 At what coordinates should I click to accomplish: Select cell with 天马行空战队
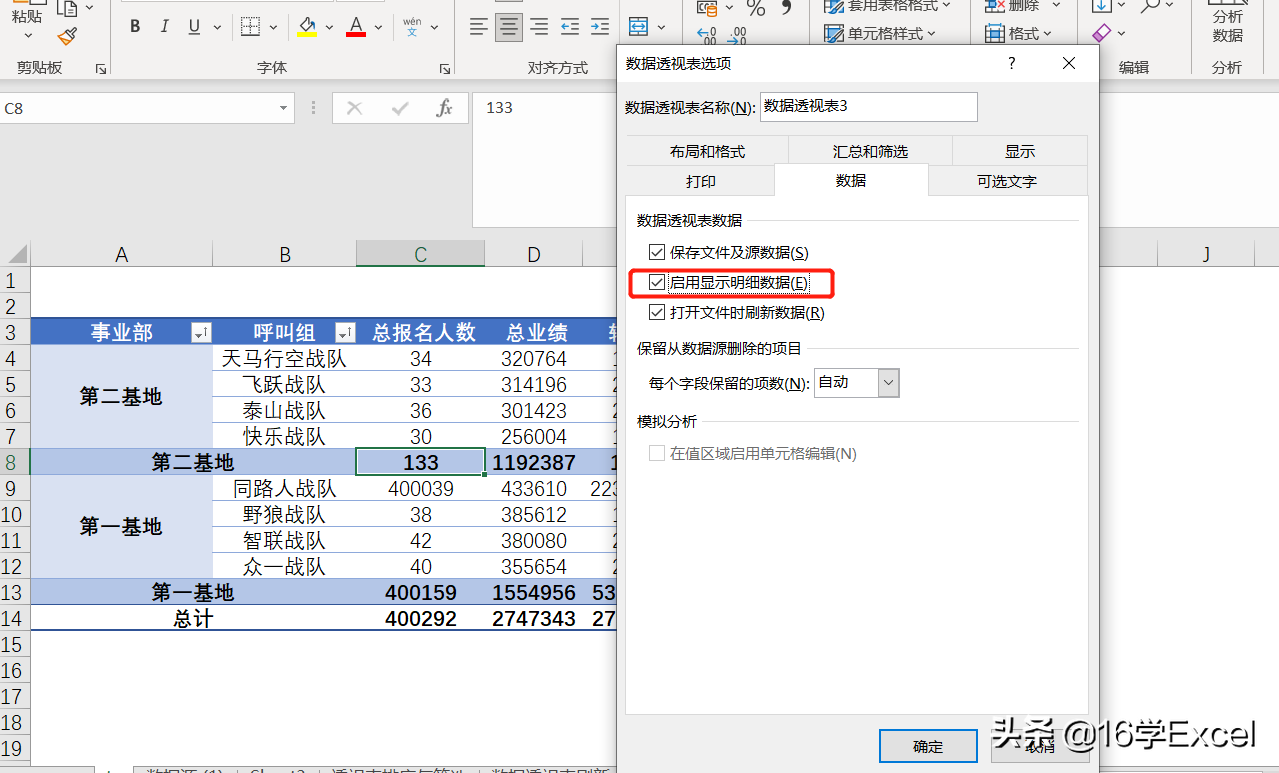285,358
